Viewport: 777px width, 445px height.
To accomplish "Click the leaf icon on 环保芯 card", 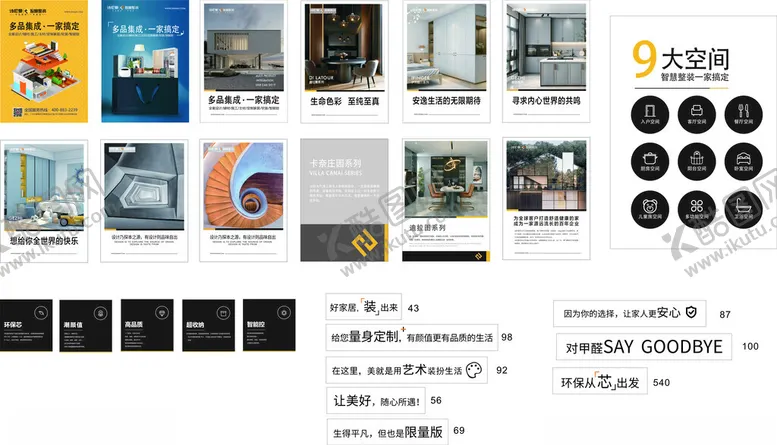I will (41, 313).
